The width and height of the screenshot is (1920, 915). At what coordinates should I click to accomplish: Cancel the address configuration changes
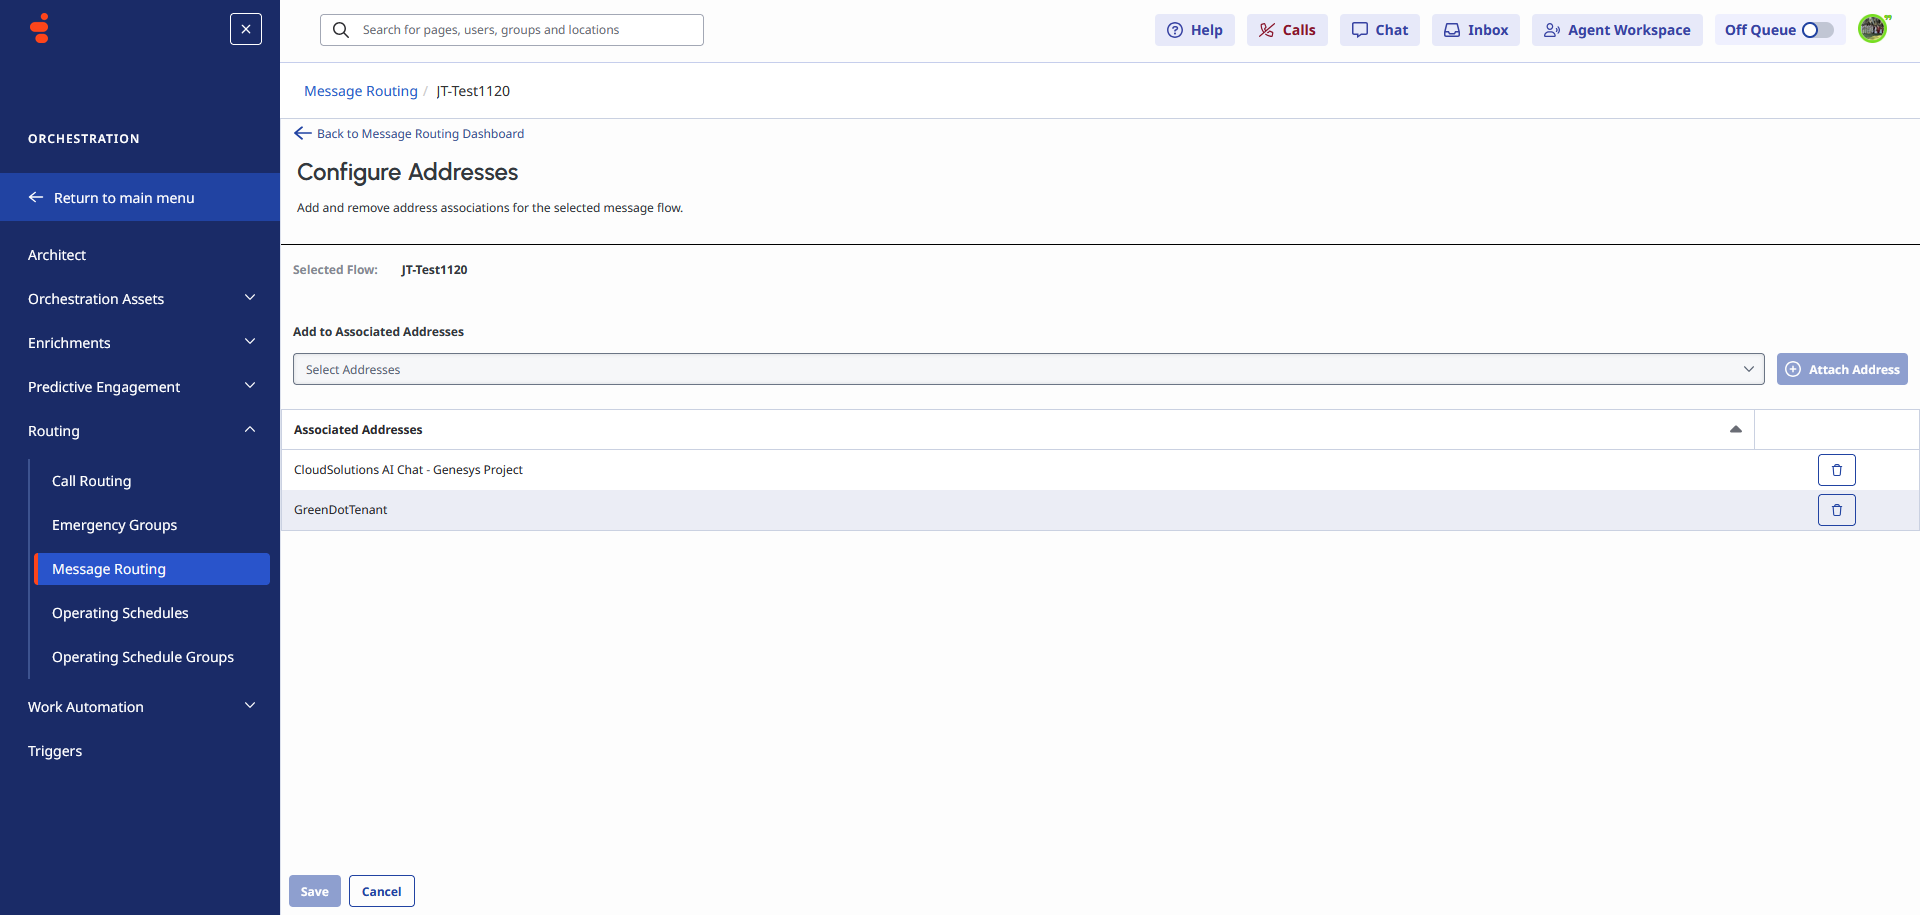381,891
